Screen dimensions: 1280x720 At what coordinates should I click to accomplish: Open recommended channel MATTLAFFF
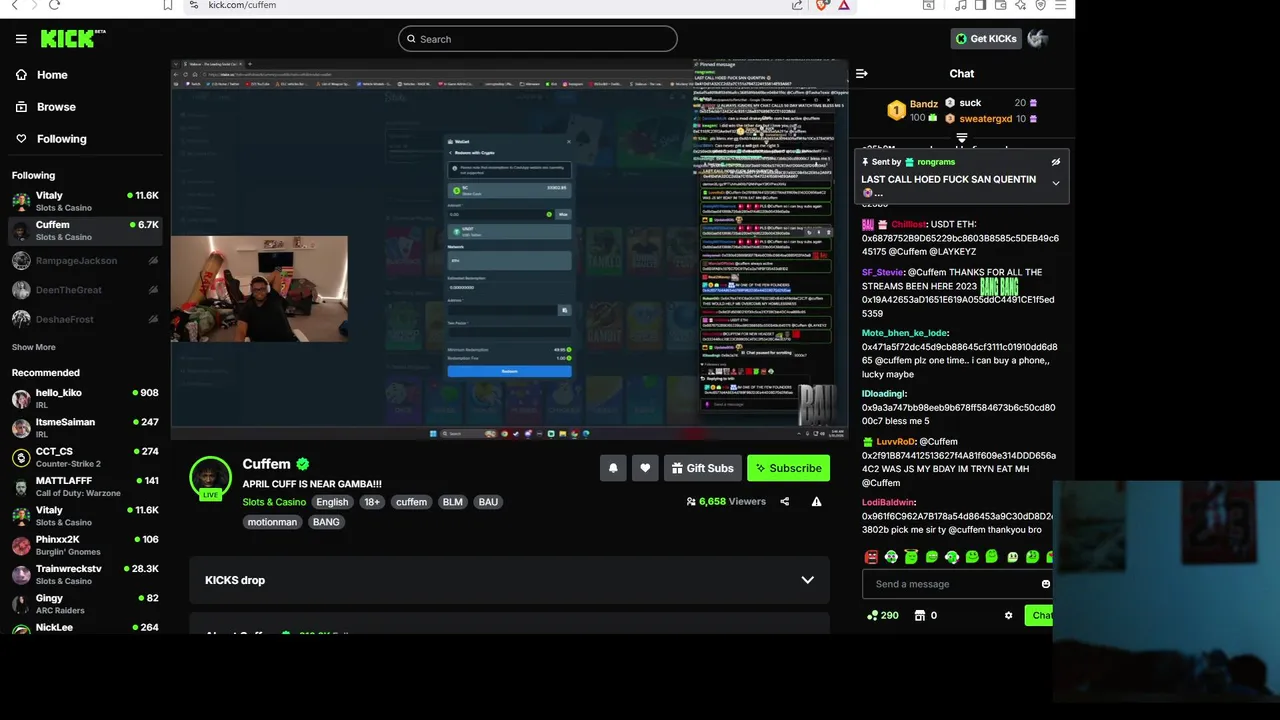point(85,486)
